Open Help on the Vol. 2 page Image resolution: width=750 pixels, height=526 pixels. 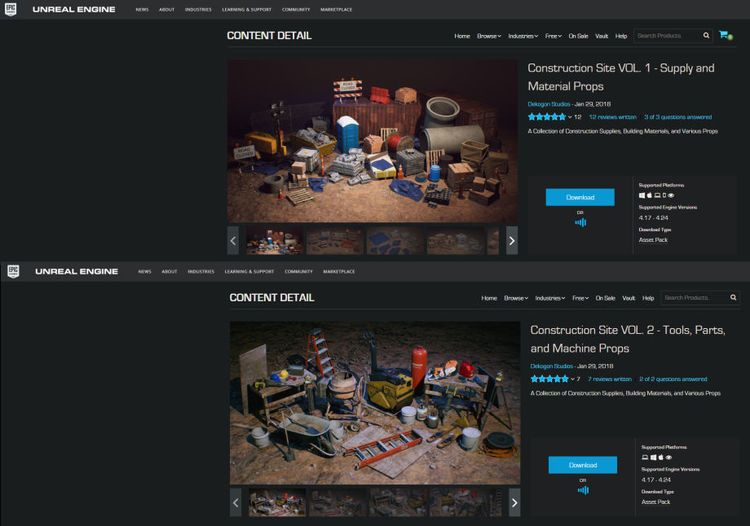pos(648,298)
